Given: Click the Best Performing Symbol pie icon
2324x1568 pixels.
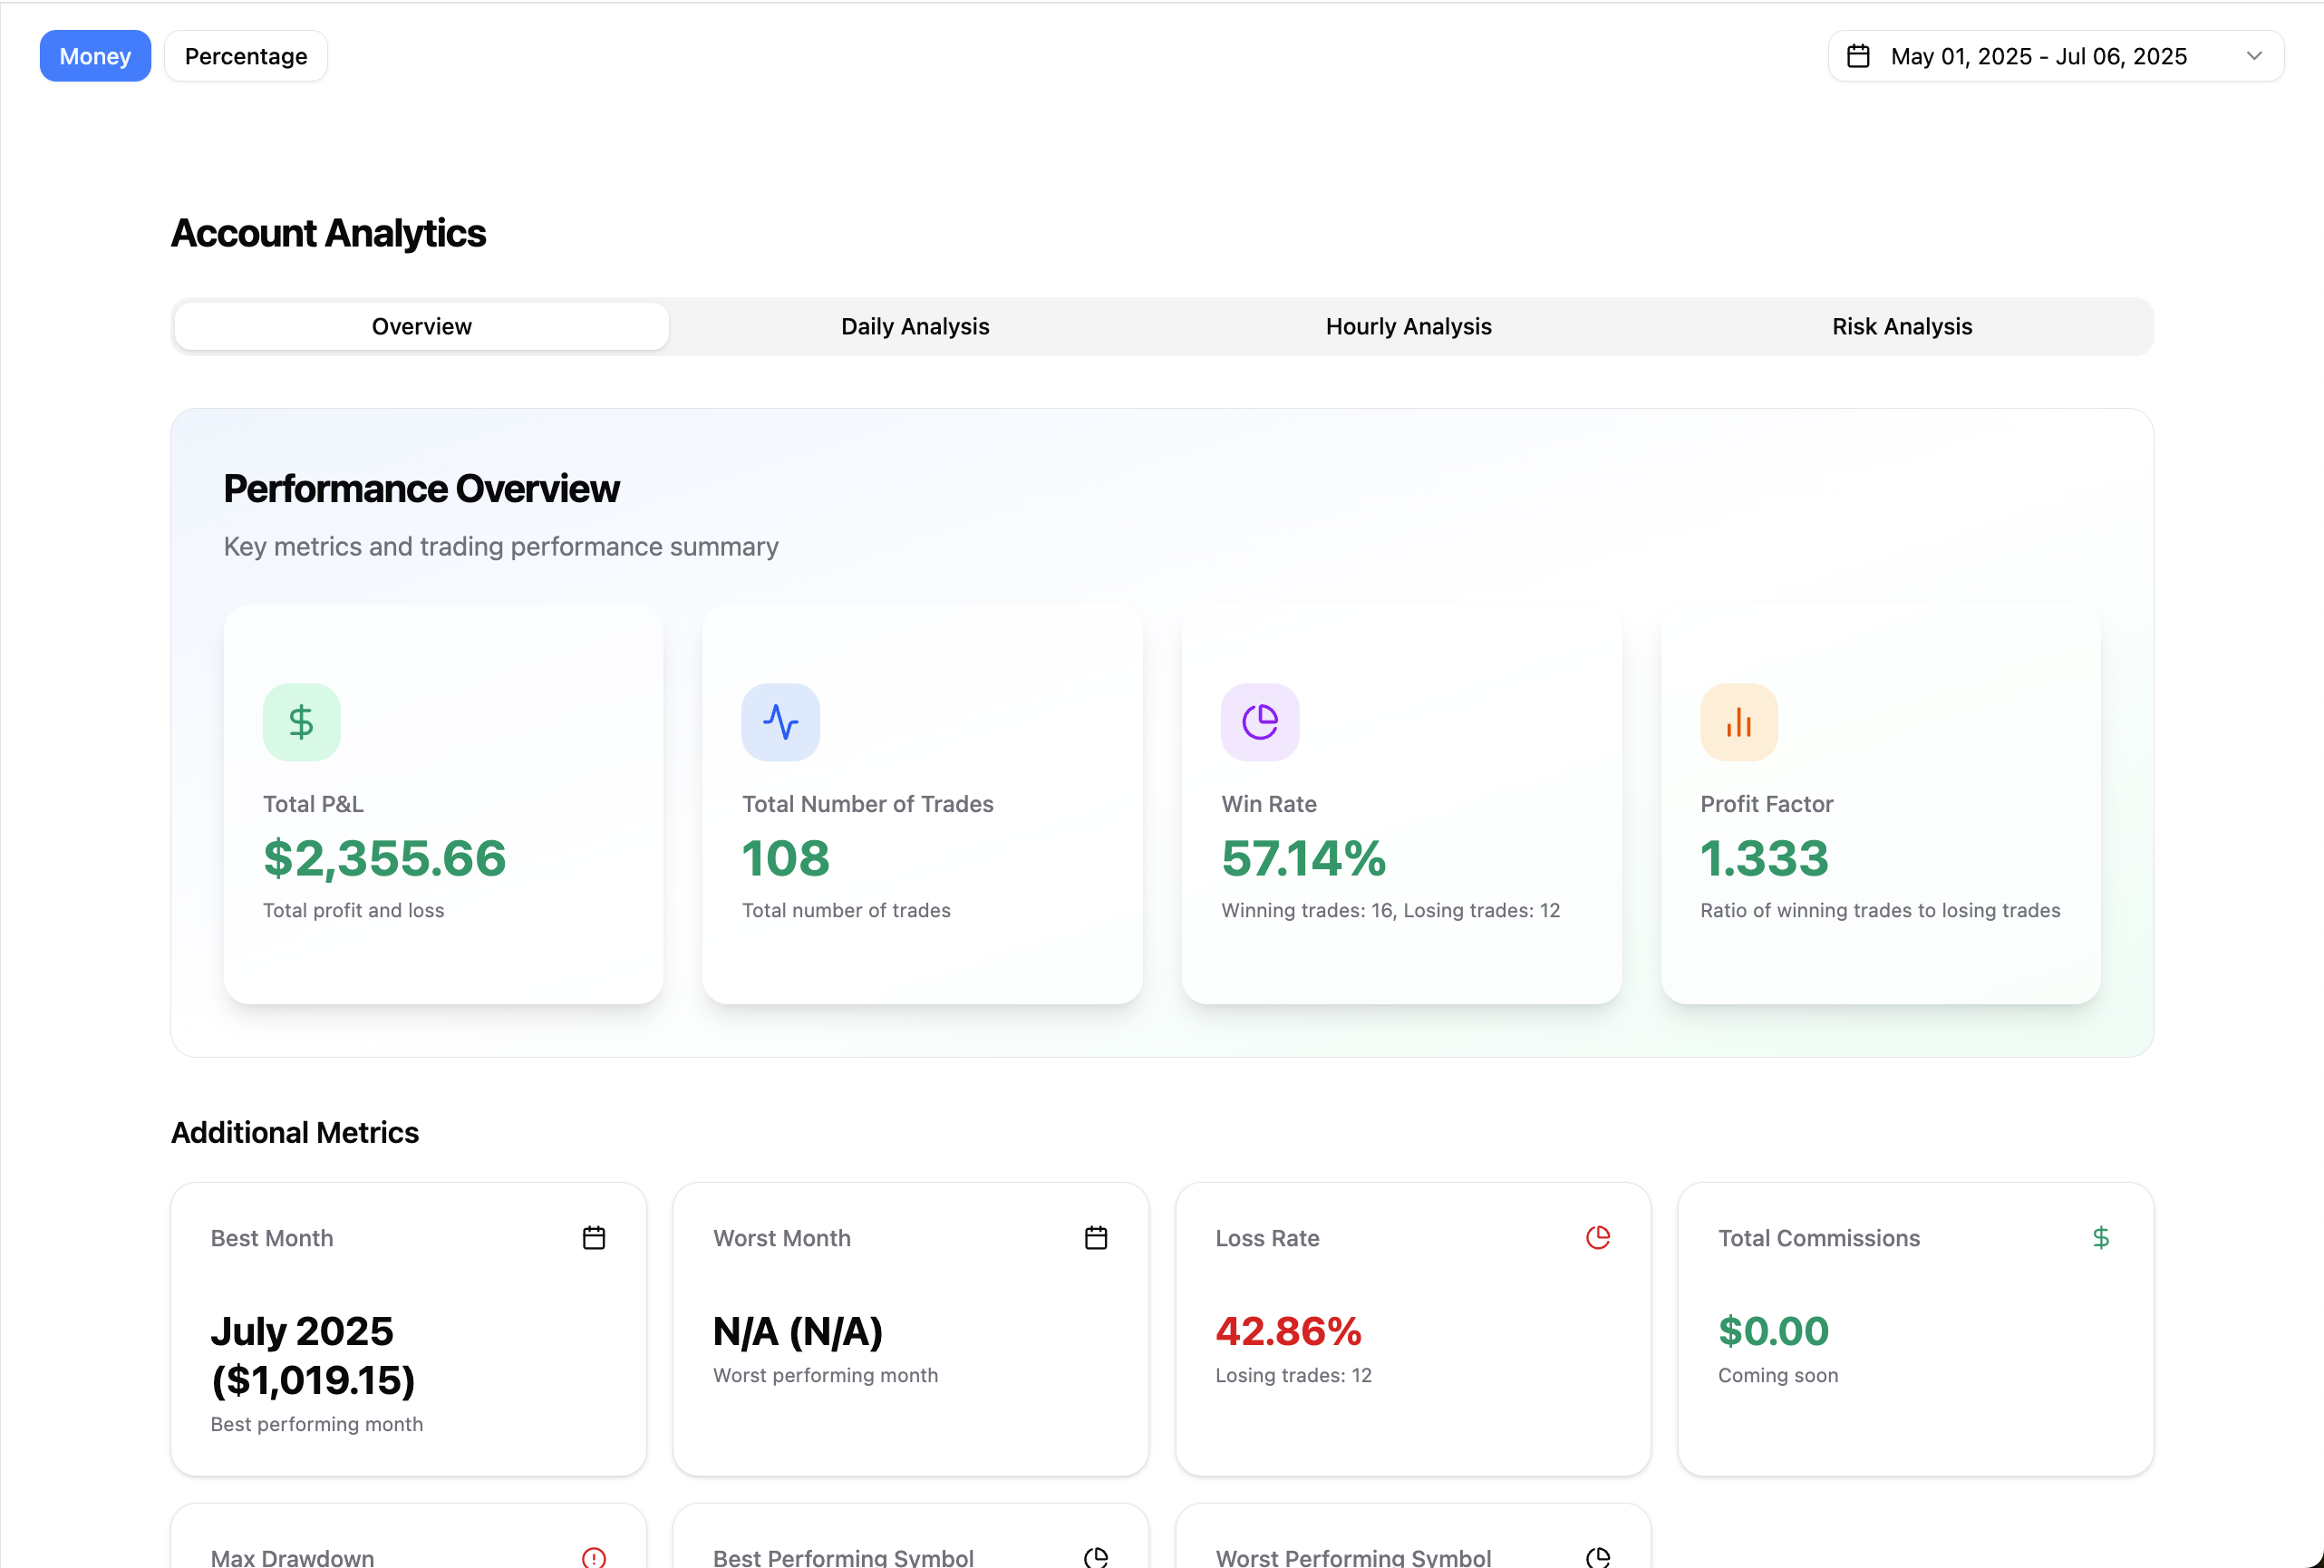Looking at the screenshot, I should point(1095,1556).
